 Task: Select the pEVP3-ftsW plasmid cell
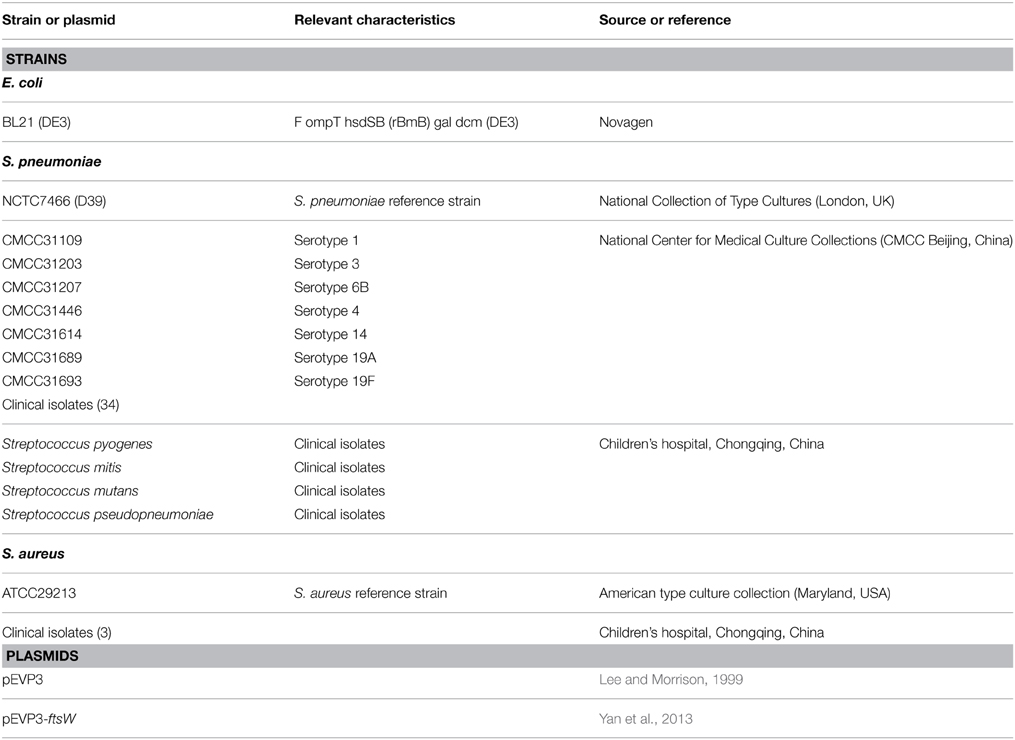click(x=39, y=719)
